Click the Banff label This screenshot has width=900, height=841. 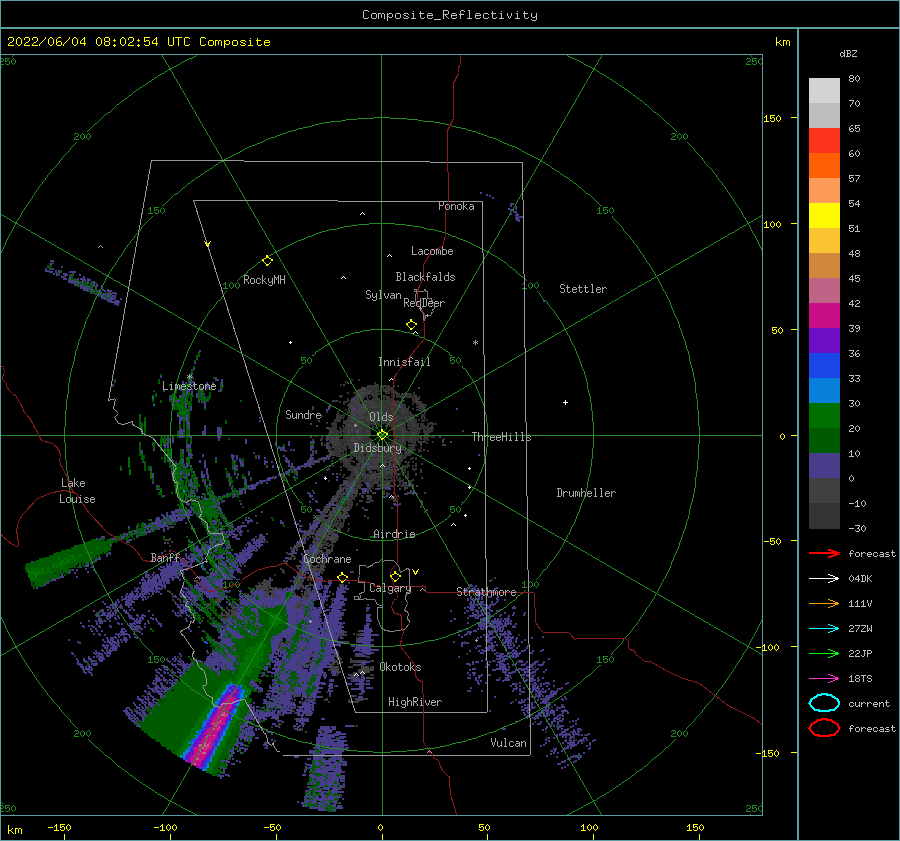pos(165,557)
